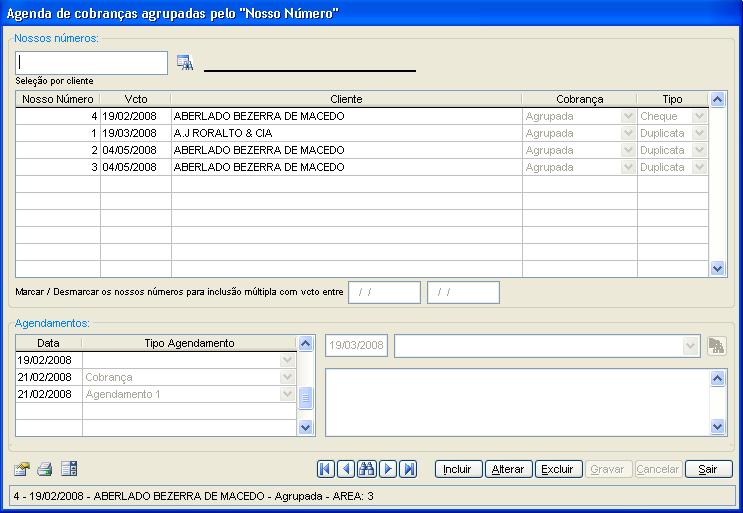Open Tipo dropdown showing Cheque
The width and height of the screenshot is (743, 513).
(699, 116)
